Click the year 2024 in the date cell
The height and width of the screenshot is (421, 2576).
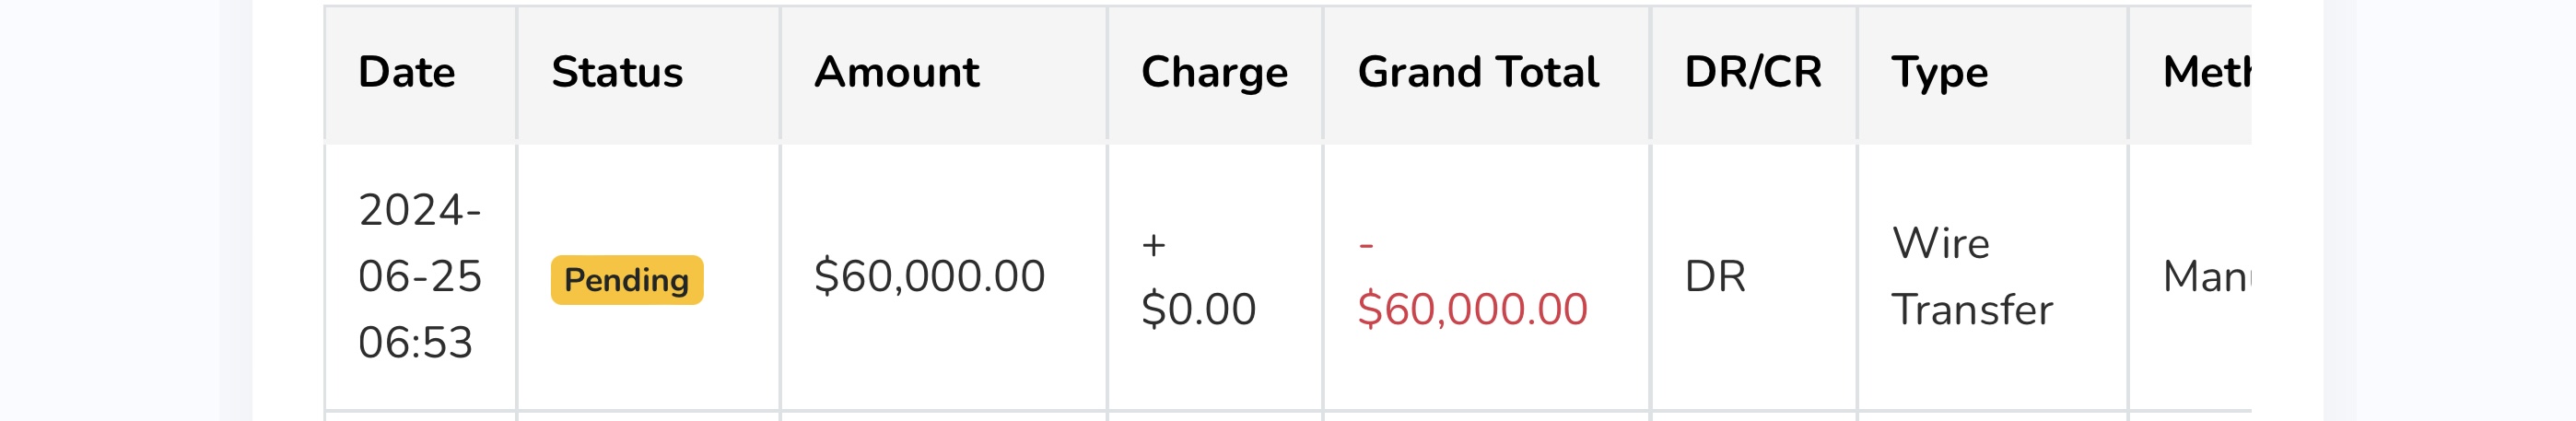pyautogui.click(x=412, y=210)
